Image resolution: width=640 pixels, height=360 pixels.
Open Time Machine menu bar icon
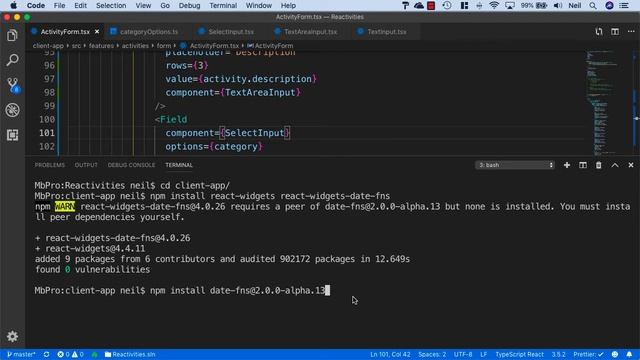[x=447, y=5]
